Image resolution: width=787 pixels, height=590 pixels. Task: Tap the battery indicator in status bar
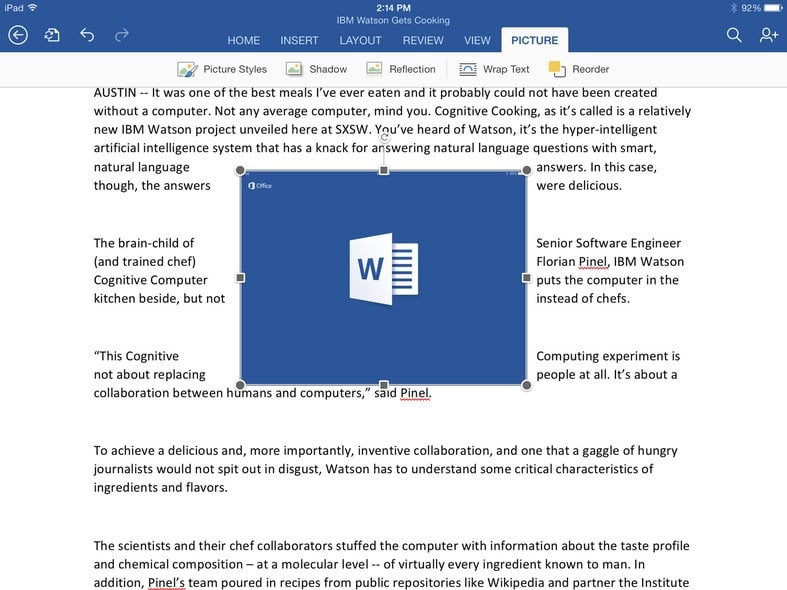click(x=773, y=8)
